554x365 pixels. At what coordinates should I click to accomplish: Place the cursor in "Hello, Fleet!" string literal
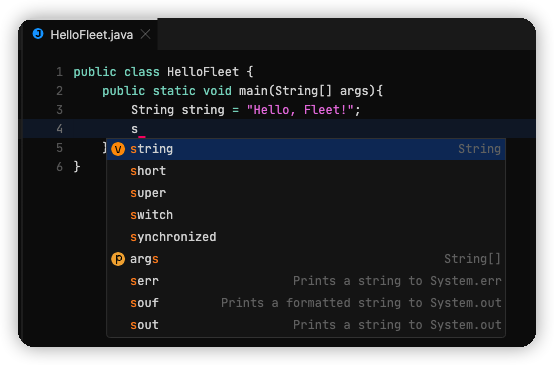pyautogui.click(x=300, y=110)
